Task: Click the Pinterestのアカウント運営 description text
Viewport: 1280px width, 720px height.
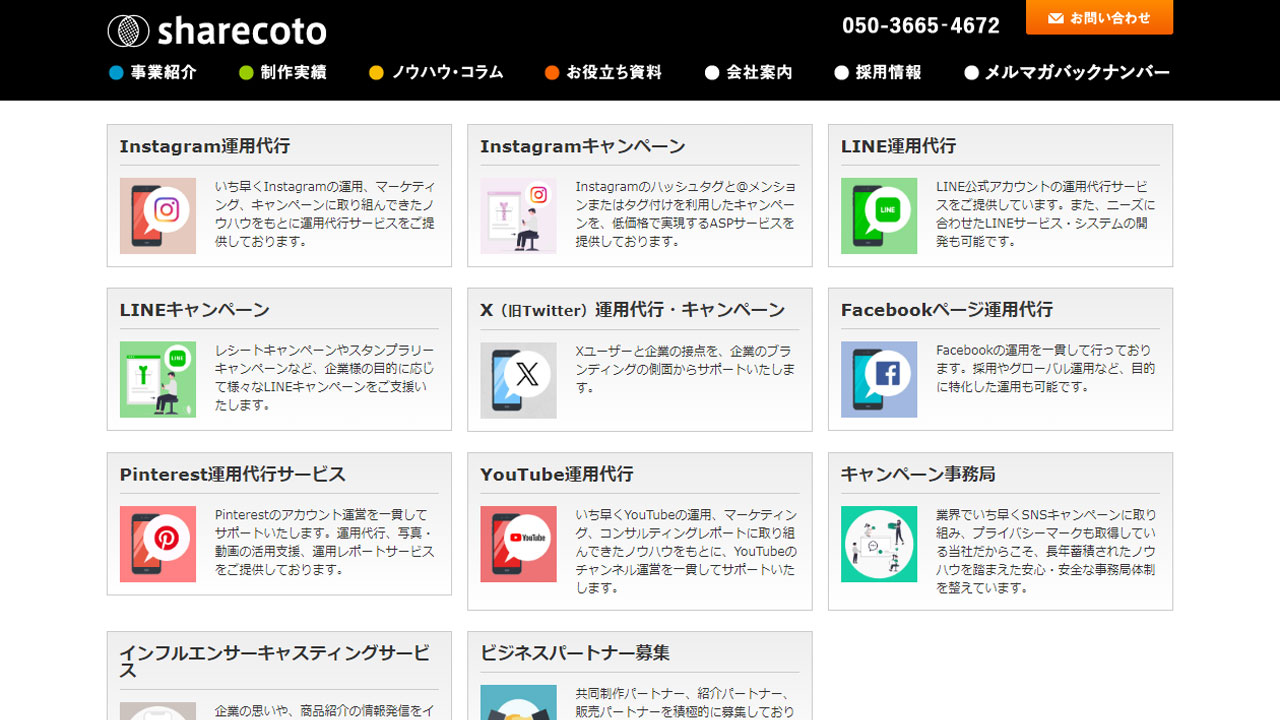Action: click(324, 542)
